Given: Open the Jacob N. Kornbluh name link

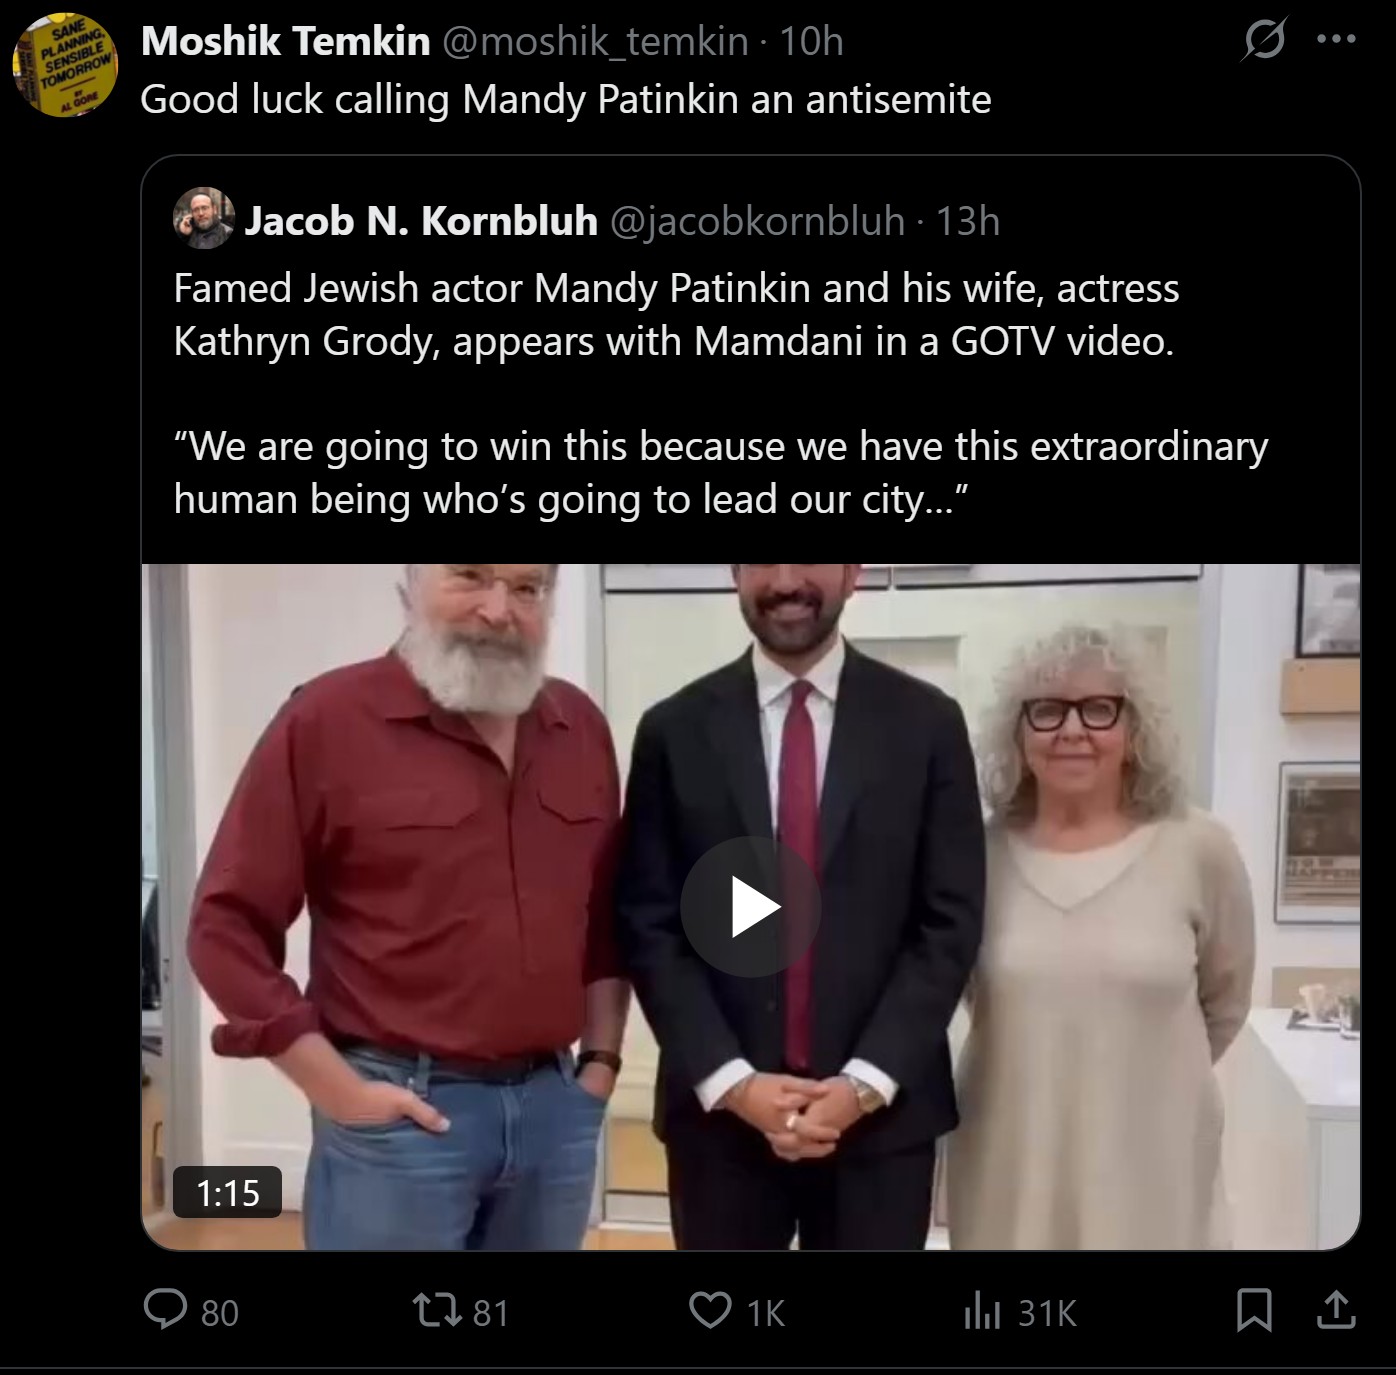Looking at the screenshot, I should [x=421, y=221].
